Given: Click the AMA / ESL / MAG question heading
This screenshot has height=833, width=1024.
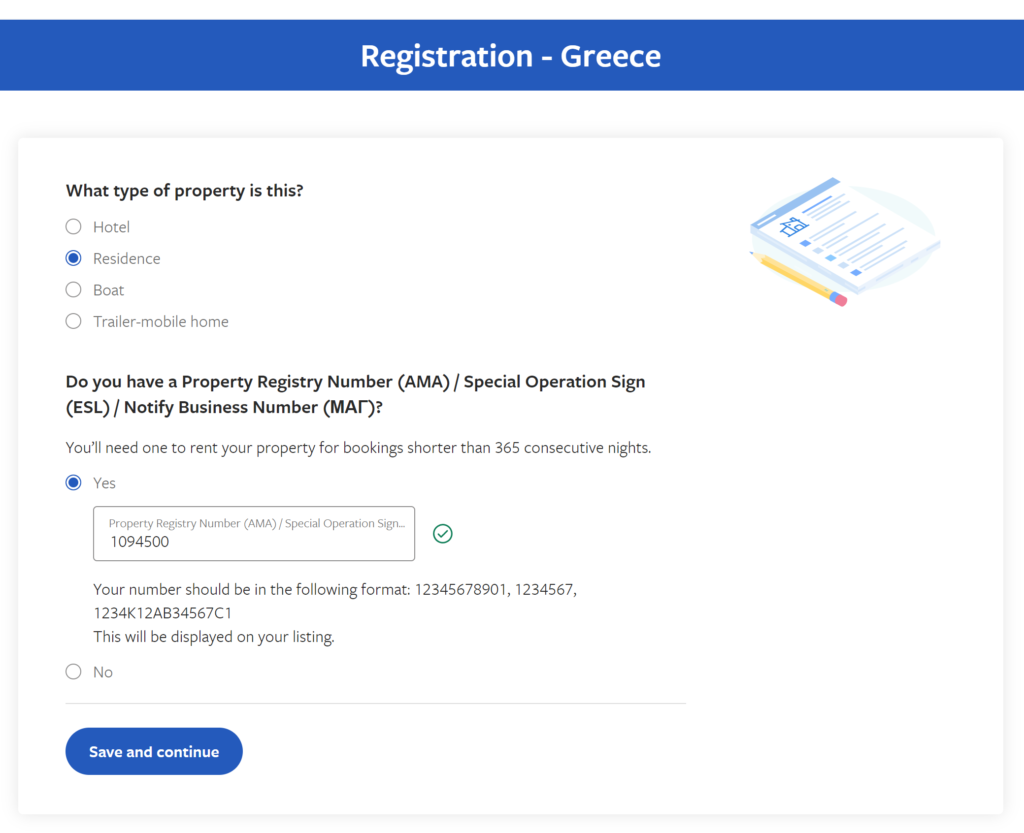Looking at the screenshot, I should [x=355, y=394].
